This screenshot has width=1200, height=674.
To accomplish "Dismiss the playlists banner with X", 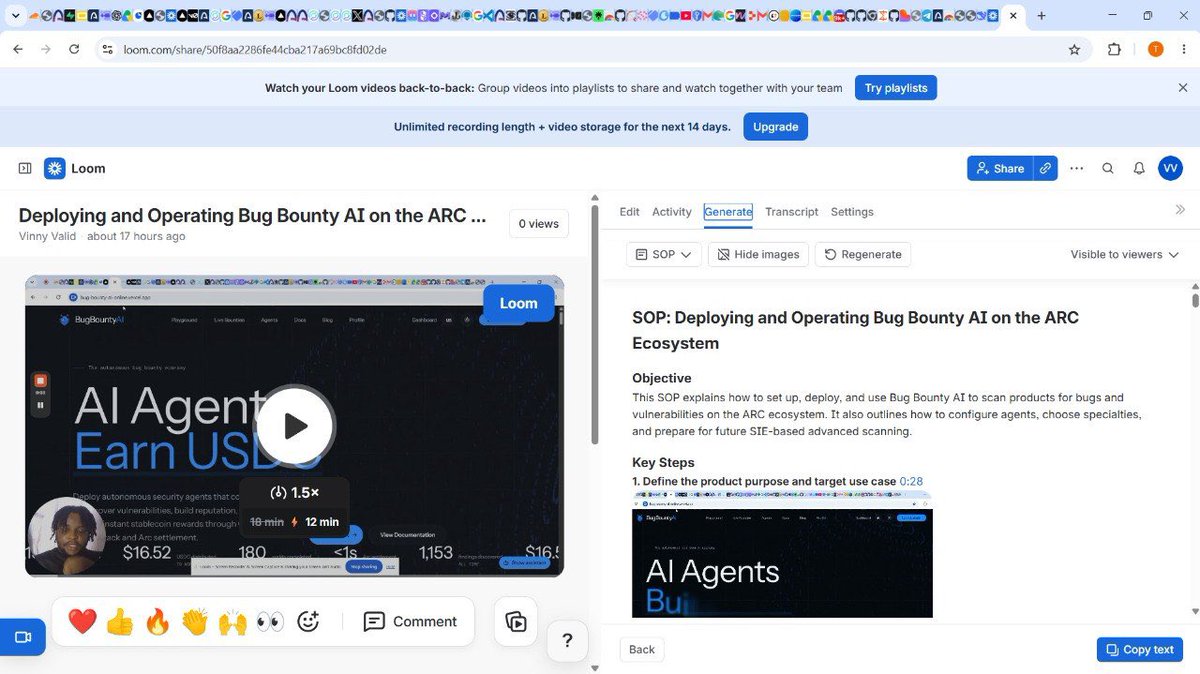I will pyautogui.click(x=1183, y=88).
